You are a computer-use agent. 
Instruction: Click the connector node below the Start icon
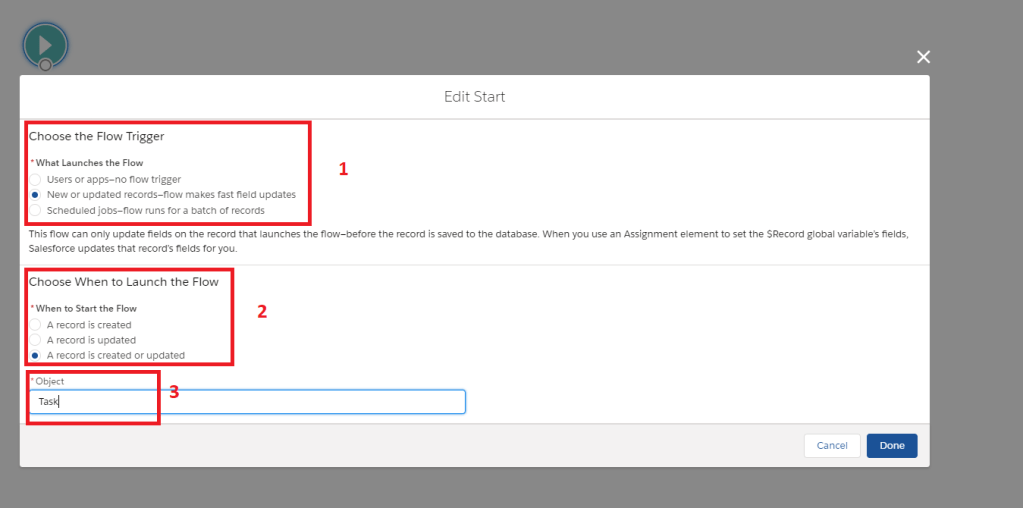(x=45, y=66)
